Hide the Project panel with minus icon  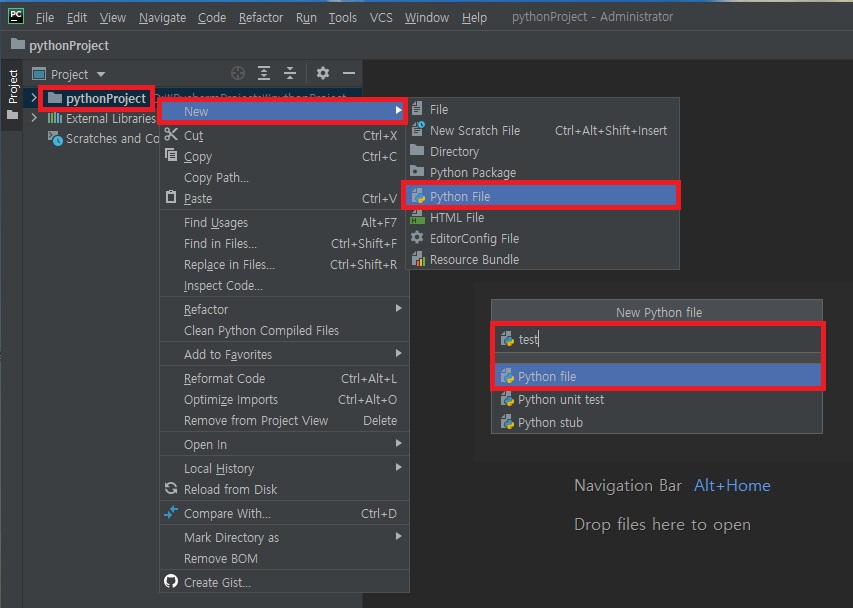click(x=349, y=73)
